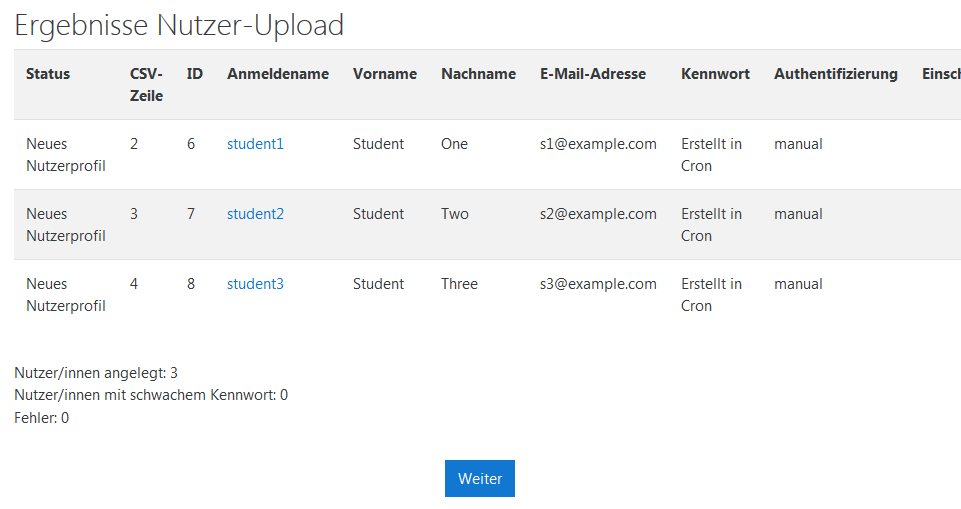Click the Authentifizierung column header
This screenshot has width=961, height=509.
[x=836, y=74]
